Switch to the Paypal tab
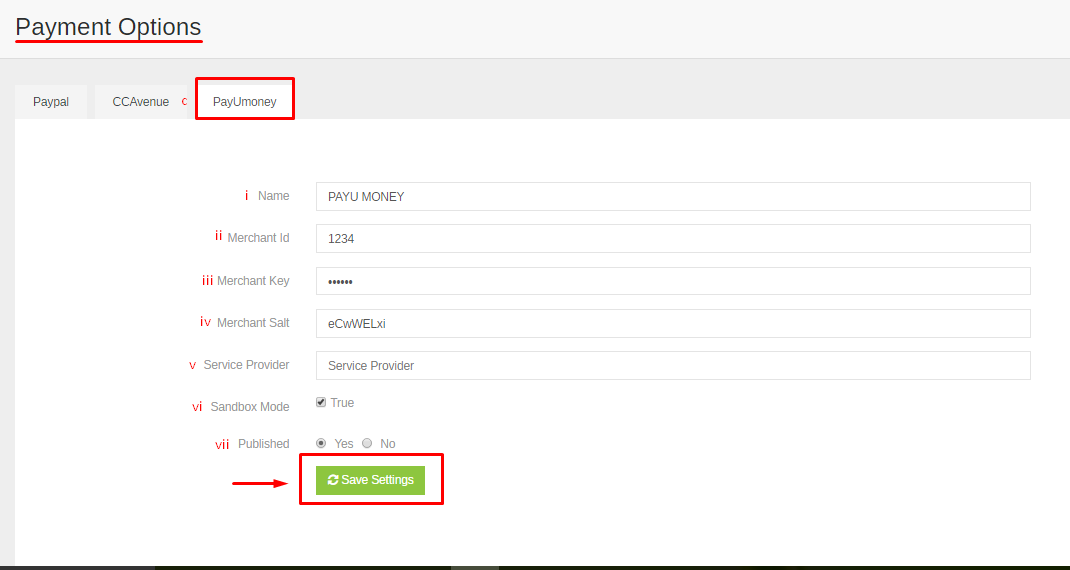 pyautogui.click(x=51, y=102)
